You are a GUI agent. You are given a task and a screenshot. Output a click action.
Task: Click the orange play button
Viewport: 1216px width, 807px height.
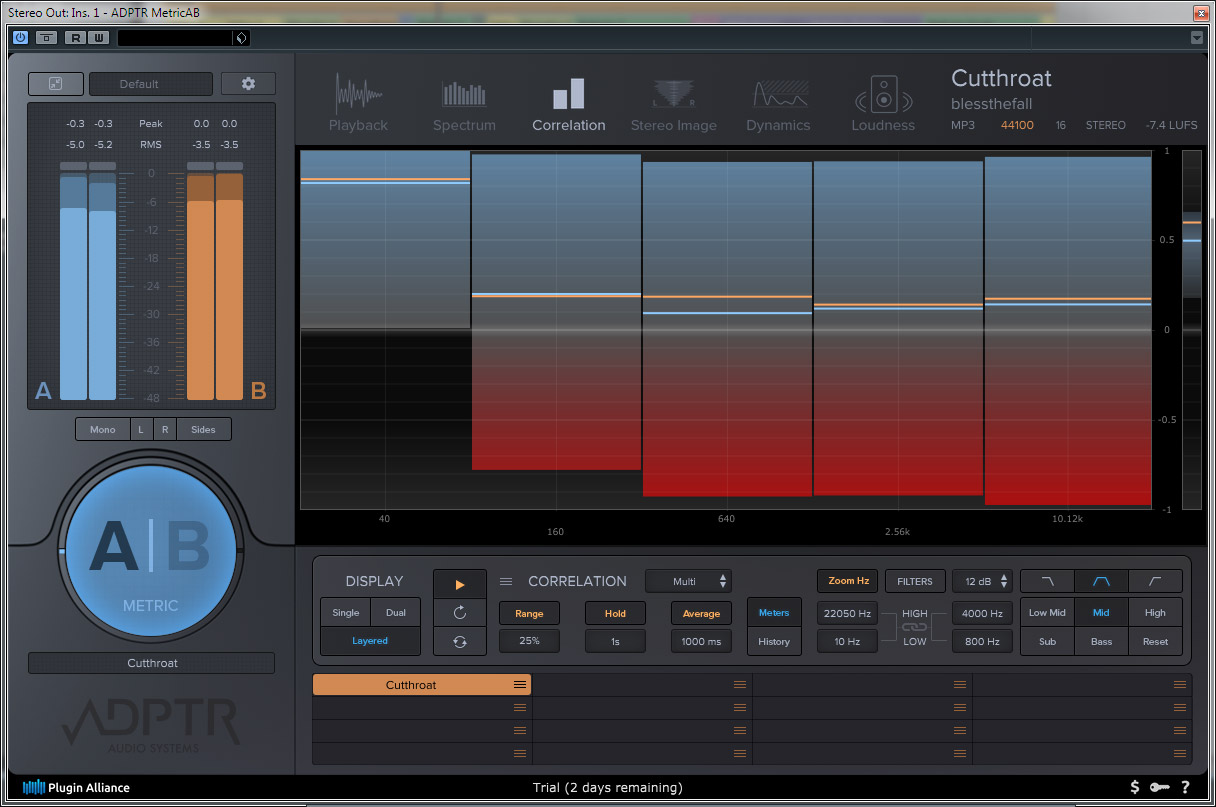point(460,585)
